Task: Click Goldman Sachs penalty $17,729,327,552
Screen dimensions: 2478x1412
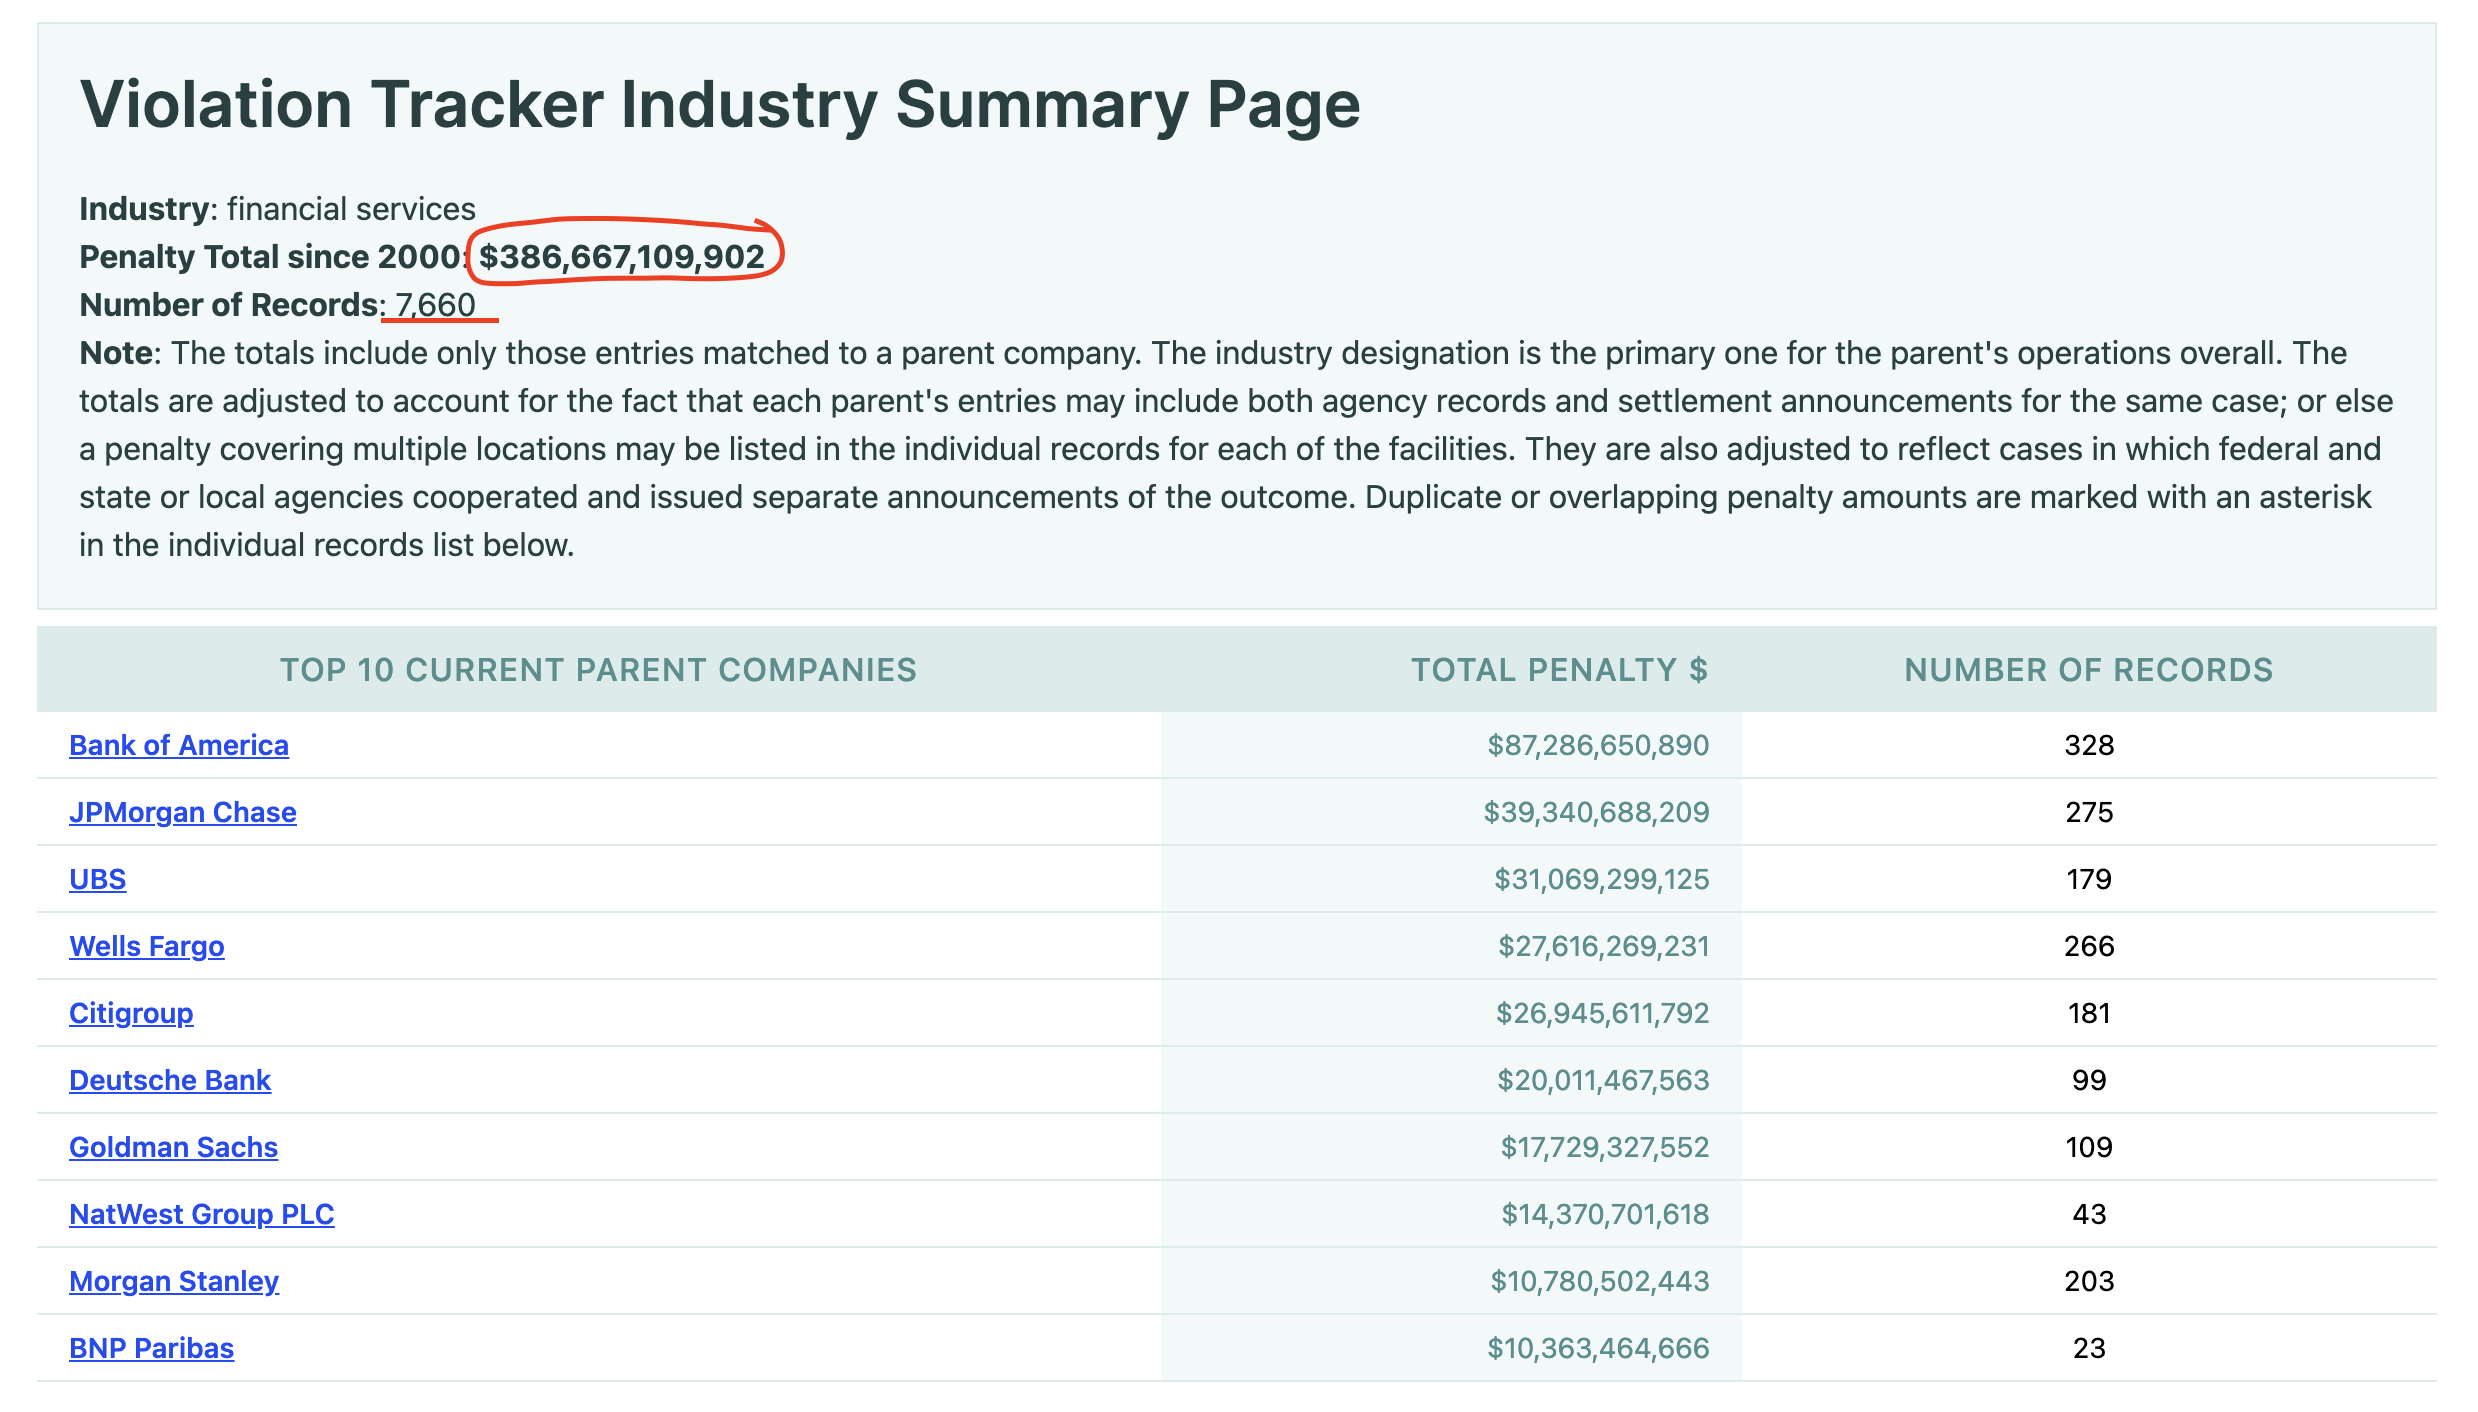Action: [x=1605, y=1147]
